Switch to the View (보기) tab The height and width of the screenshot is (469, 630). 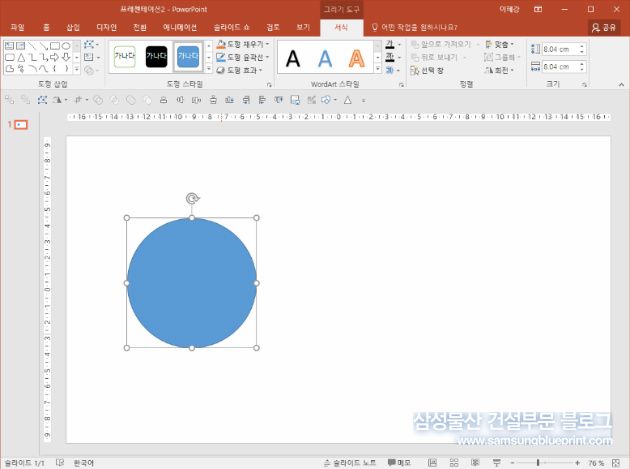(x=303, y=27)
